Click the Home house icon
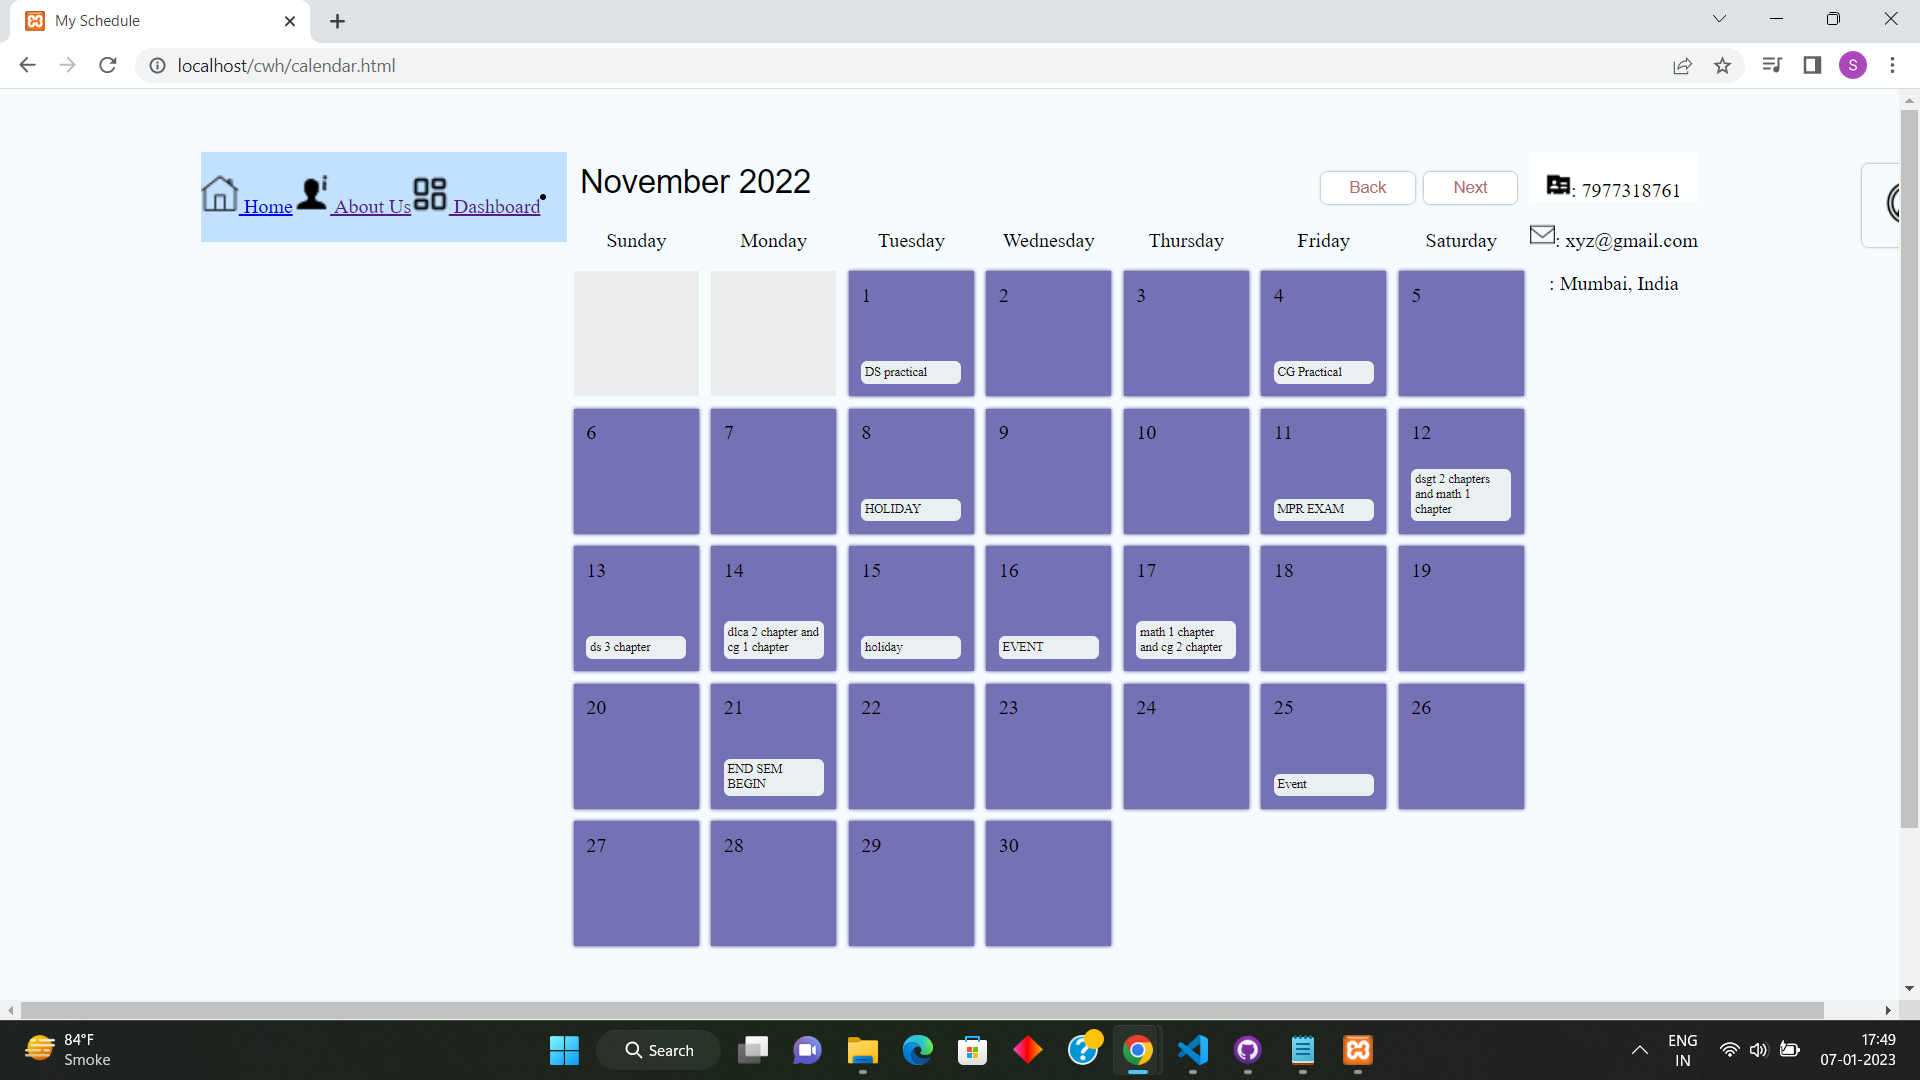1920x1080 pixels. (220, 193)
